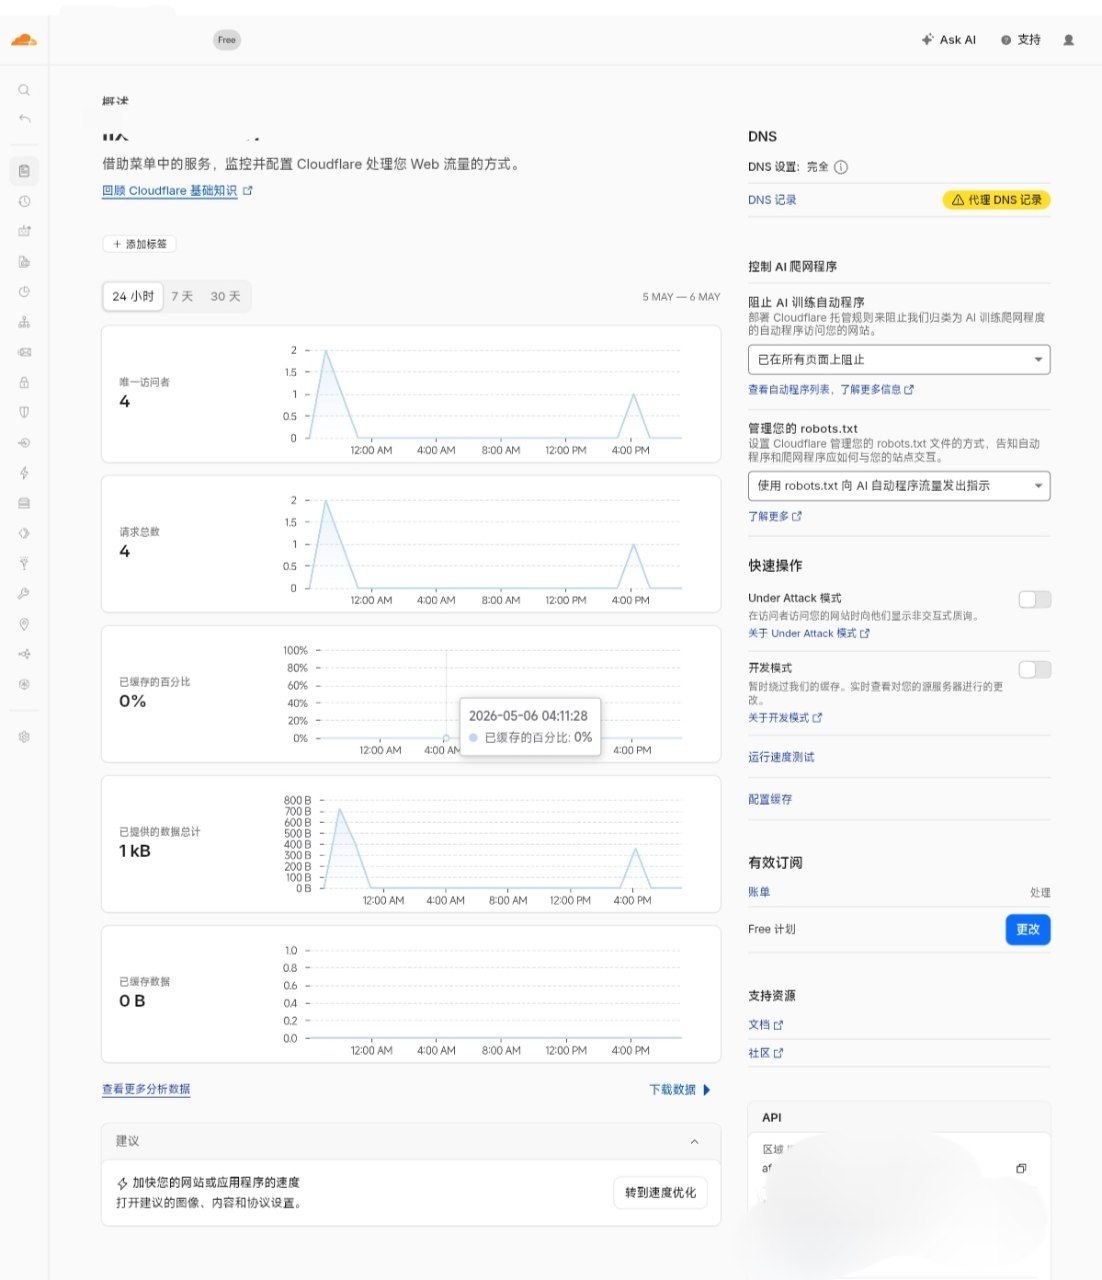Click the 已缓存数据 value 0 B
The height and width of the screenshot is (1280, 1102).
coord(132,1001)
